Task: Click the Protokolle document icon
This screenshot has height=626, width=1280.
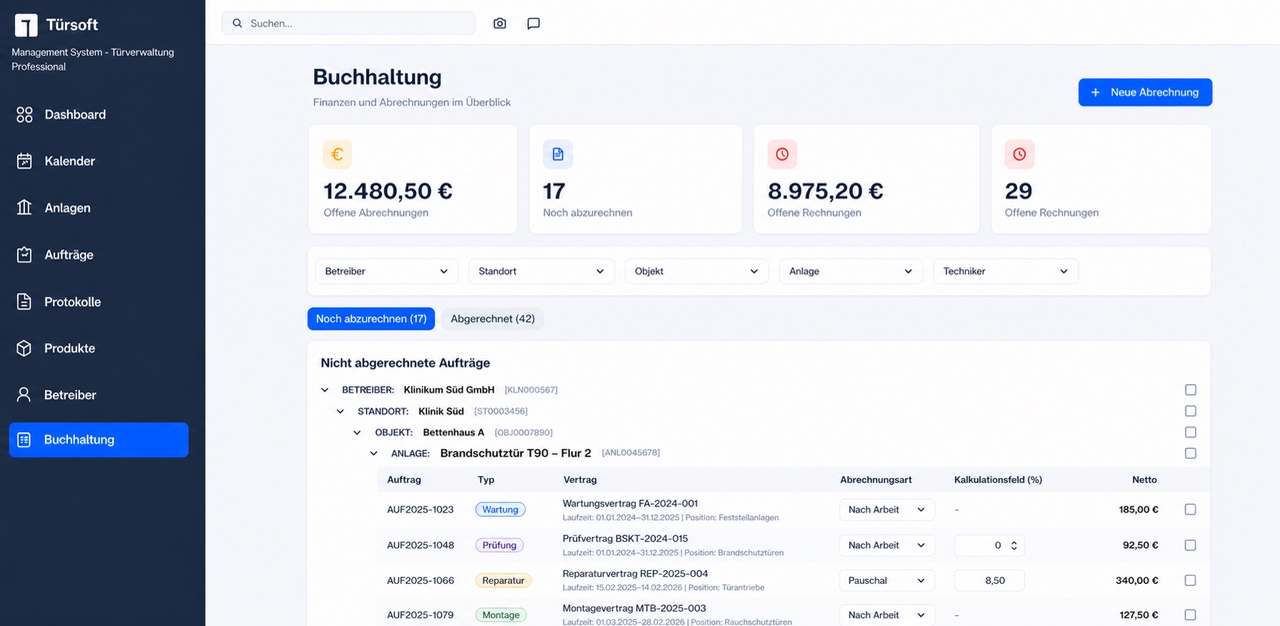Action: coord(25,302)
